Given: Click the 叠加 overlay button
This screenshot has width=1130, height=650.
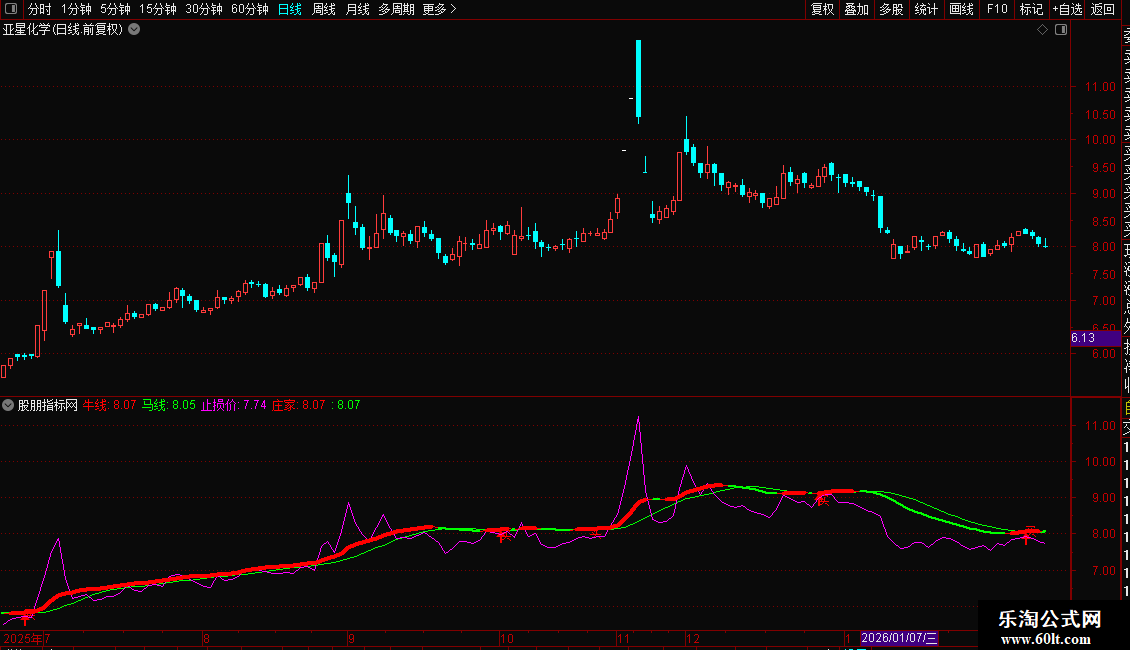Looking at the screenshot, I should [x=856, y=9].
